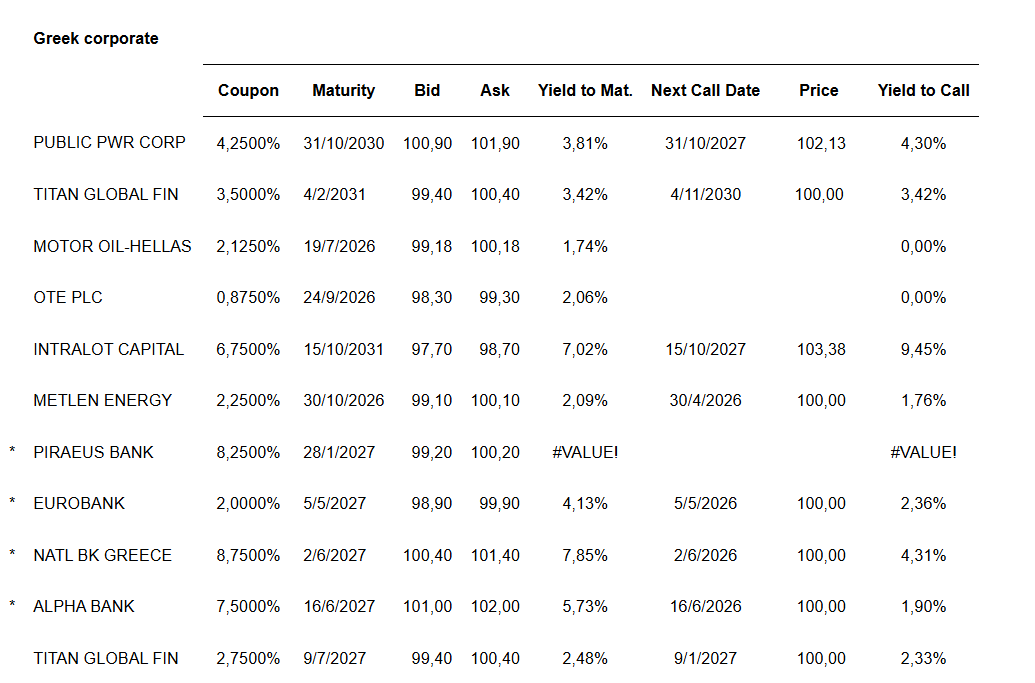
Task: Select the Yield to Mat. column header
Action: pyautogui.click(x=585, y=90)
